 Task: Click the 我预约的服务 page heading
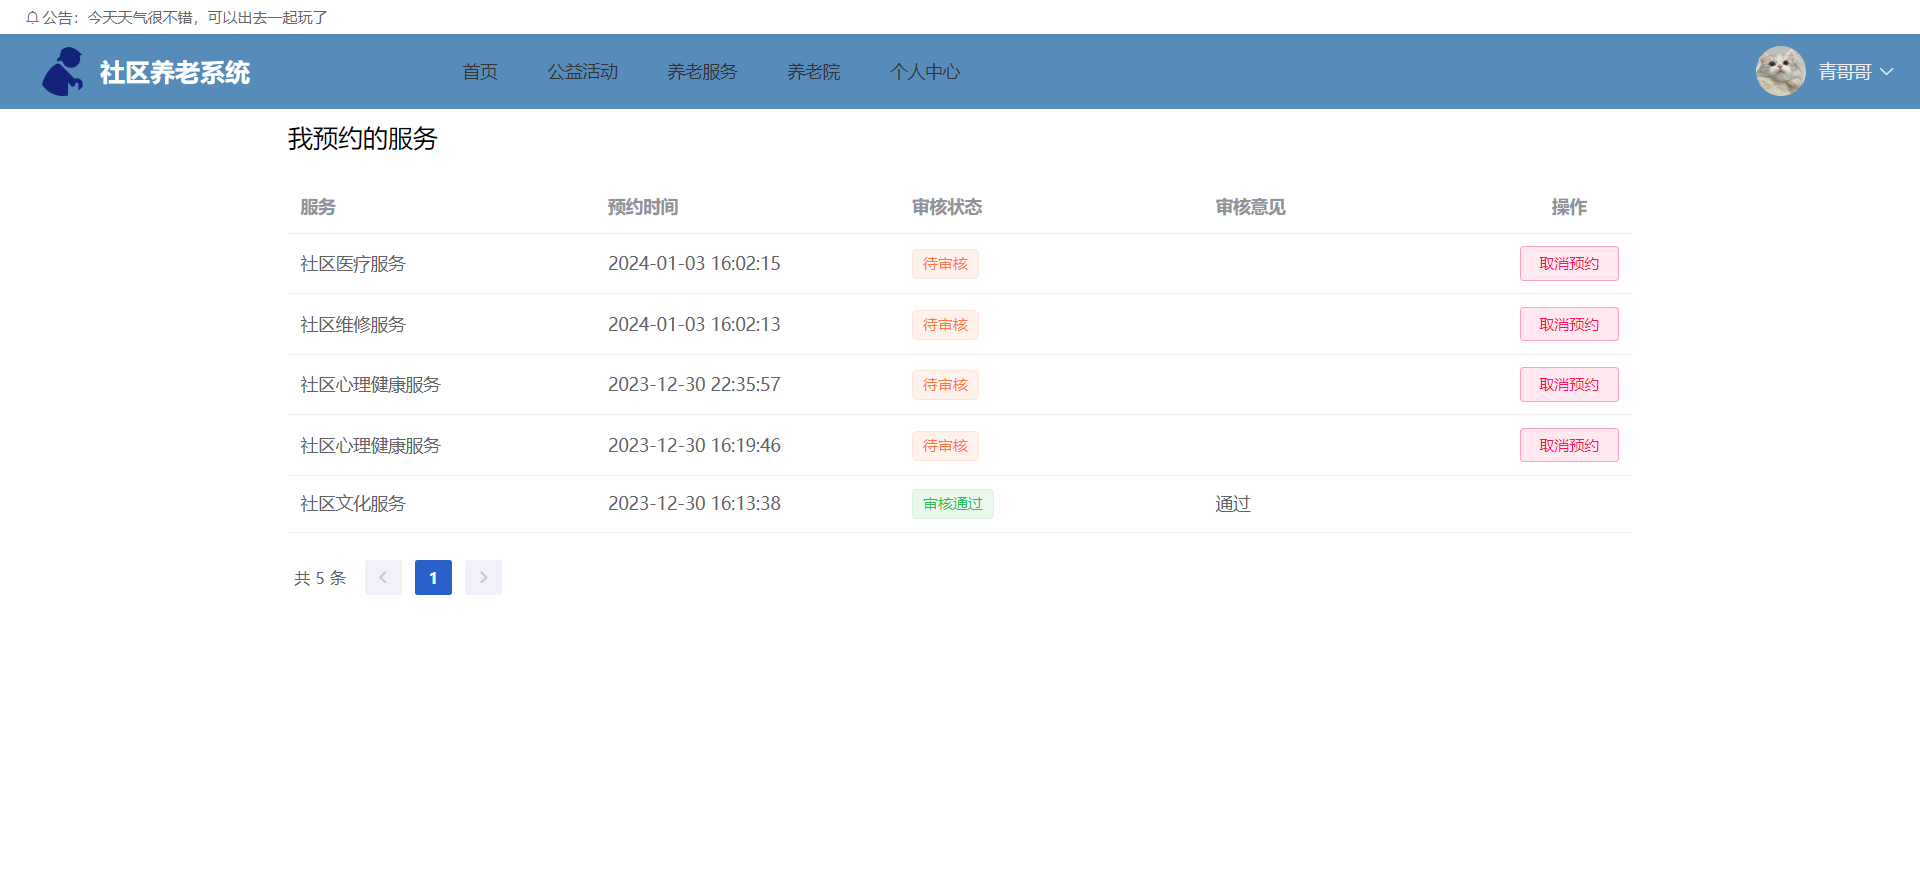(x=363, y=139)
